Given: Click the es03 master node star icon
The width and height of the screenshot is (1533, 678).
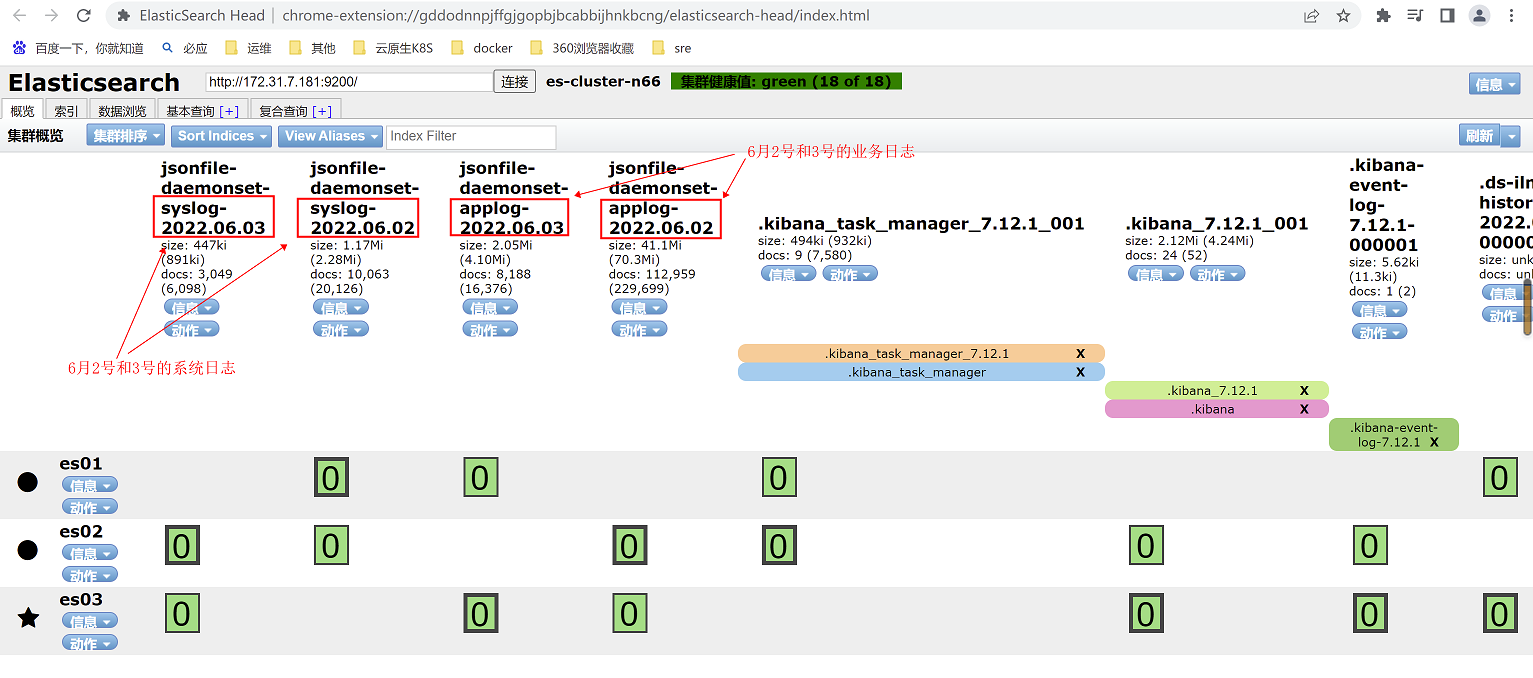Looking at the screenshot, I should pyautogui.click(x=29, y=619).
